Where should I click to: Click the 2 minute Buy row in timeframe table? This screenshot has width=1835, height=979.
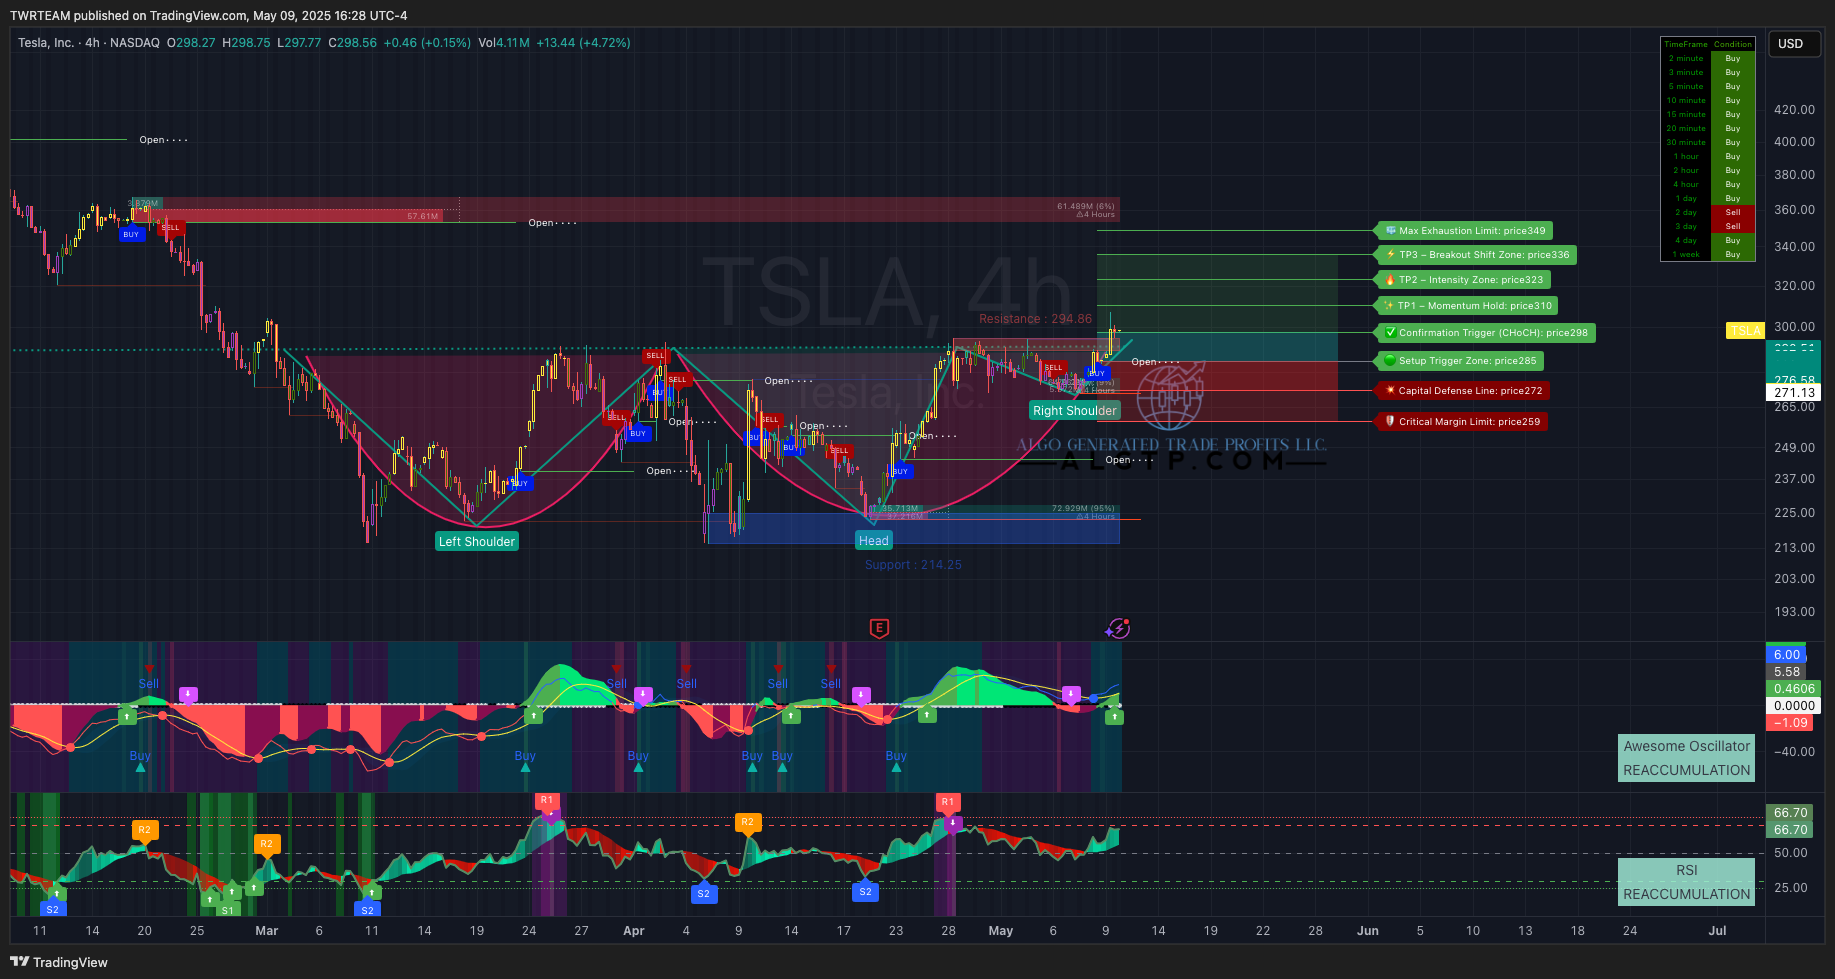click(x=1708, y=58)
